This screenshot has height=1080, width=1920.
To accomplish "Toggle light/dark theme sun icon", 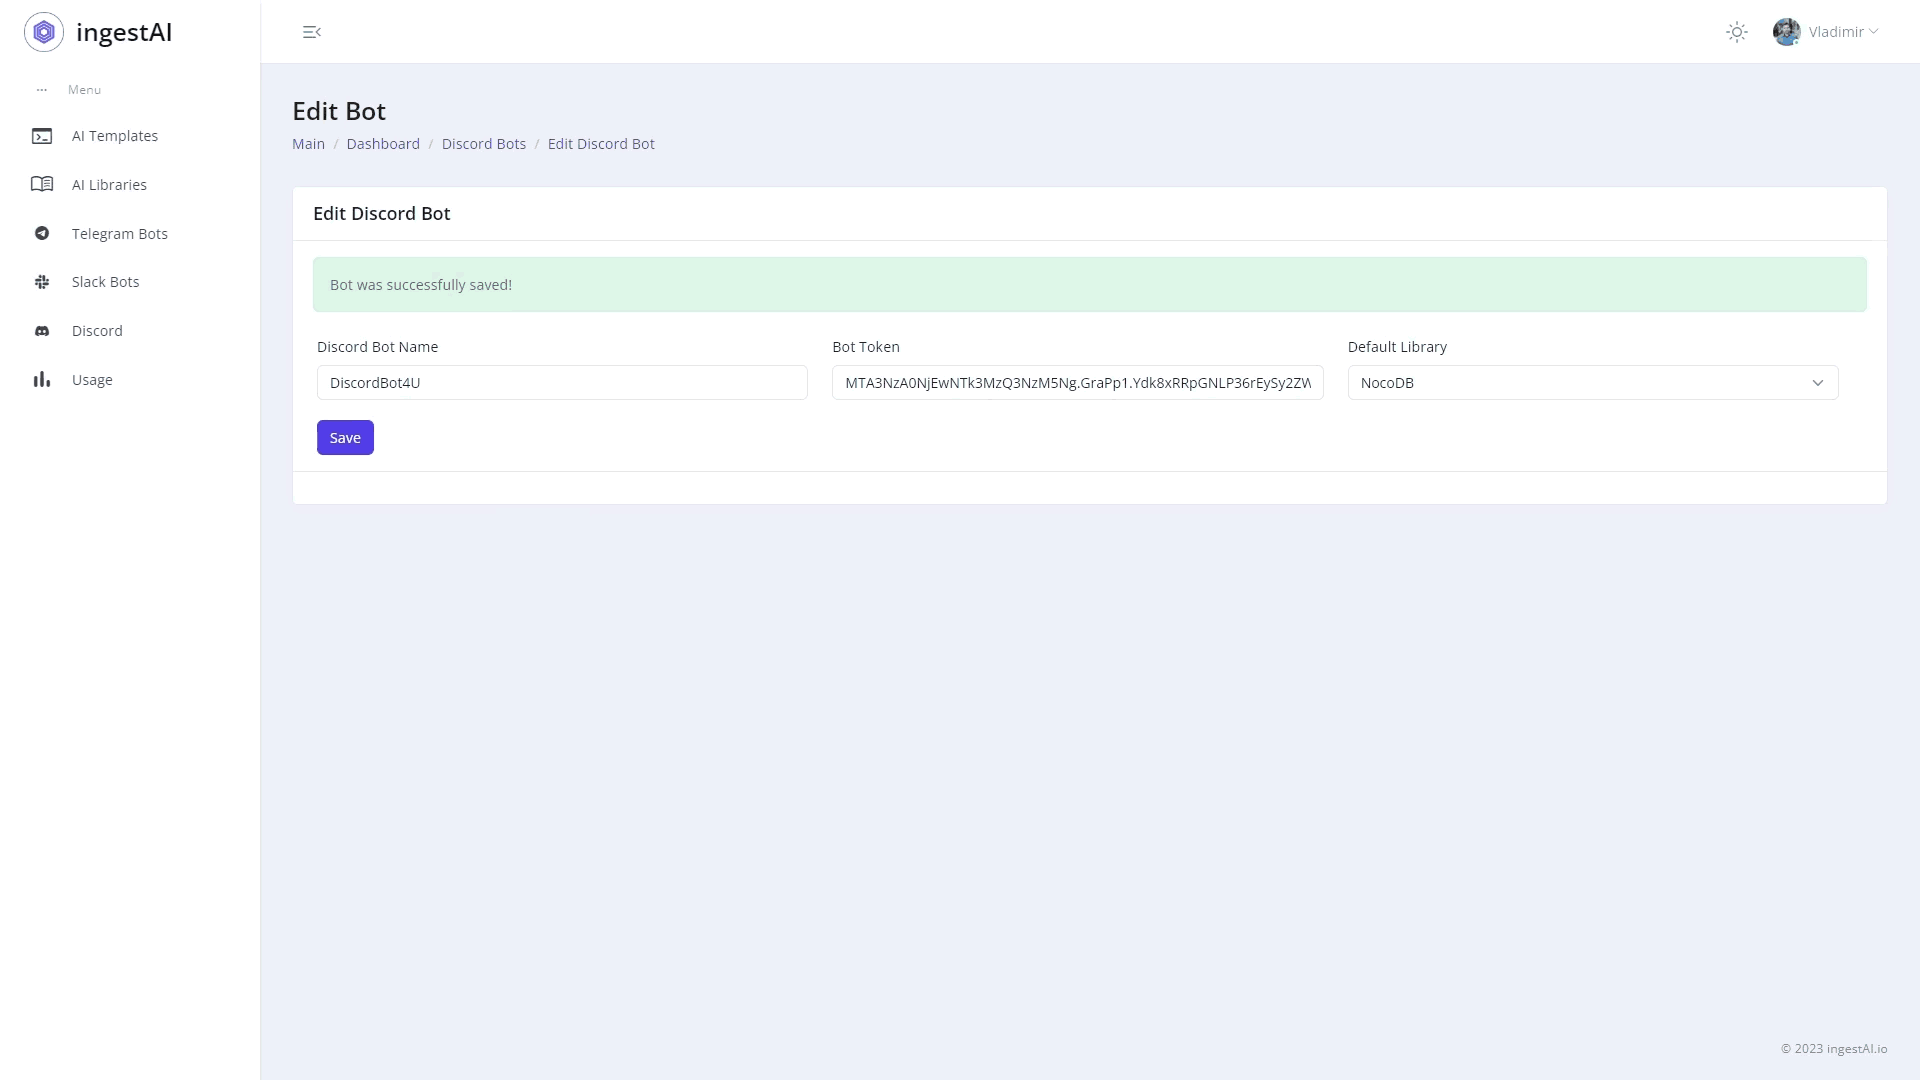I will [x=1737, y=32].
